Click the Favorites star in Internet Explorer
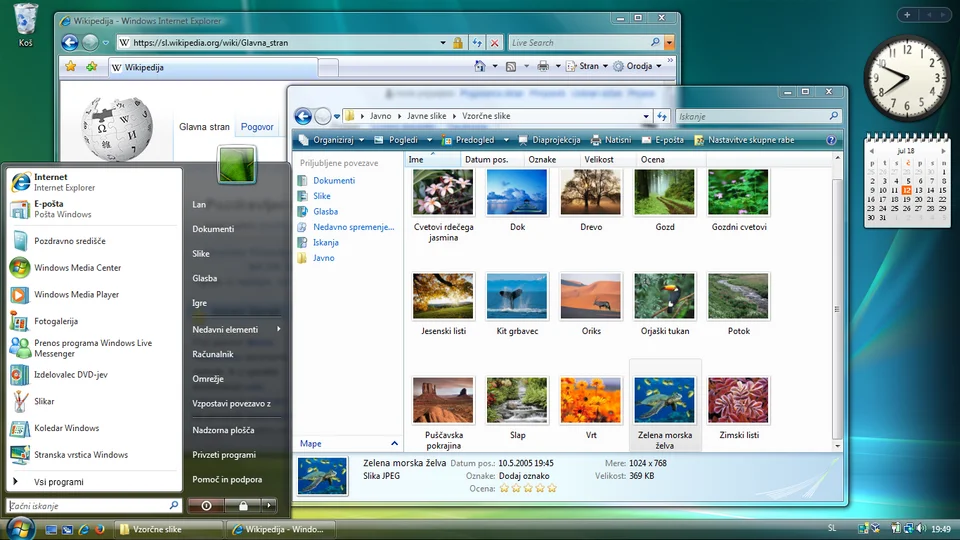Viewport: 960px width, 540px height. coord(71,67)
